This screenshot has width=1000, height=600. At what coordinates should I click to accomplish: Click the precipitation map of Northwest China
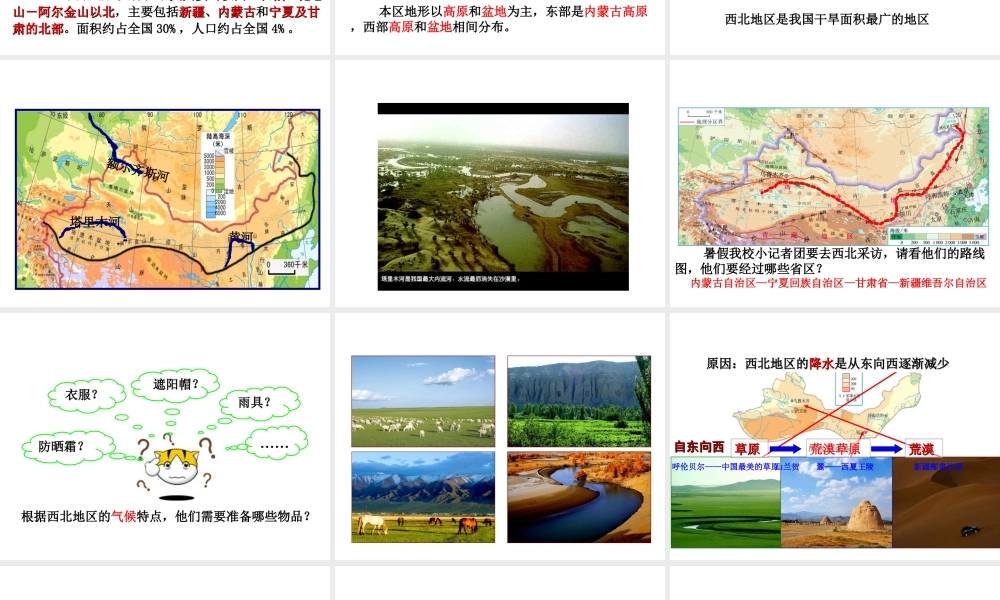tap(827, 406)
